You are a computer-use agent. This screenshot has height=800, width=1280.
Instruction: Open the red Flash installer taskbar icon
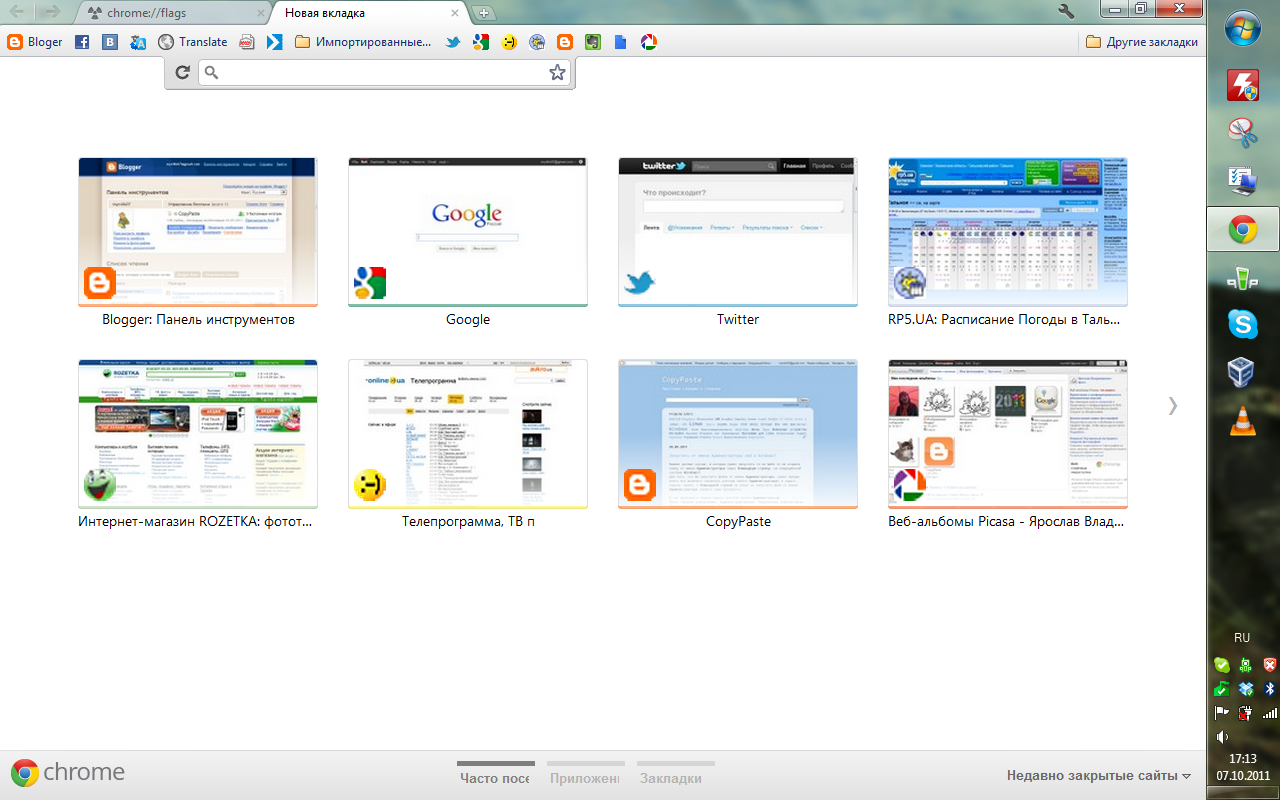click(x=1243, y=86)
